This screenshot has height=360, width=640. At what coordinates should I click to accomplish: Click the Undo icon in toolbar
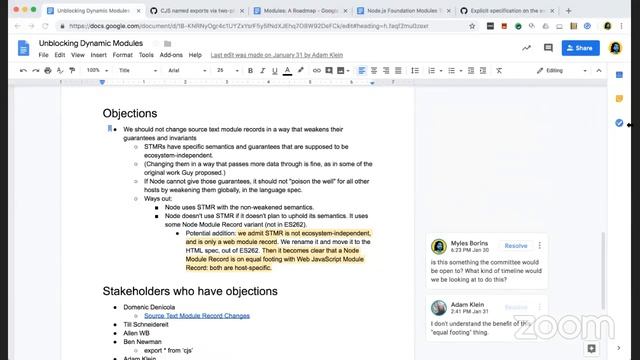point(23,71)
